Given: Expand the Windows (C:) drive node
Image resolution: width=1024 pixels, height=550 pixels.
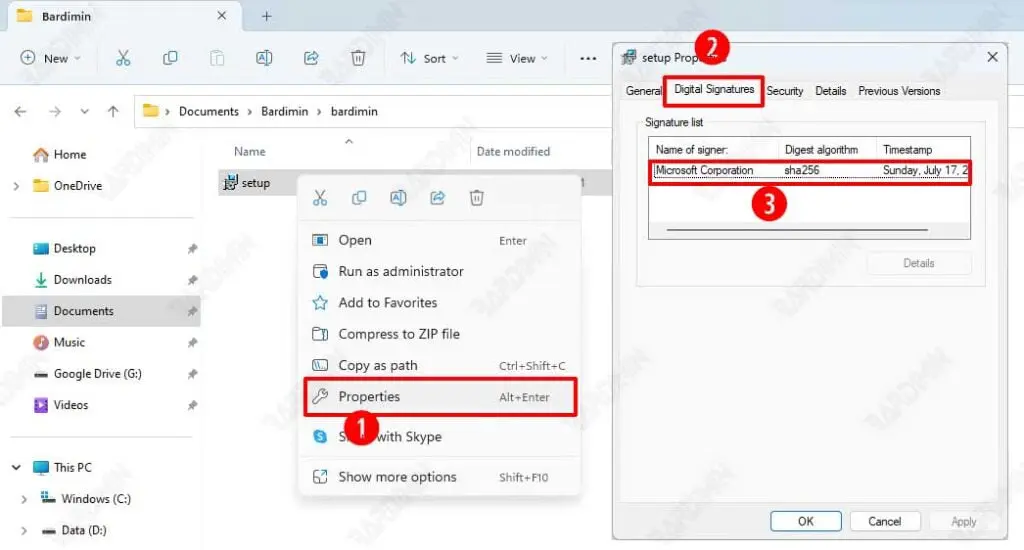Looking at the screenshot, I should tap(24, 500).
